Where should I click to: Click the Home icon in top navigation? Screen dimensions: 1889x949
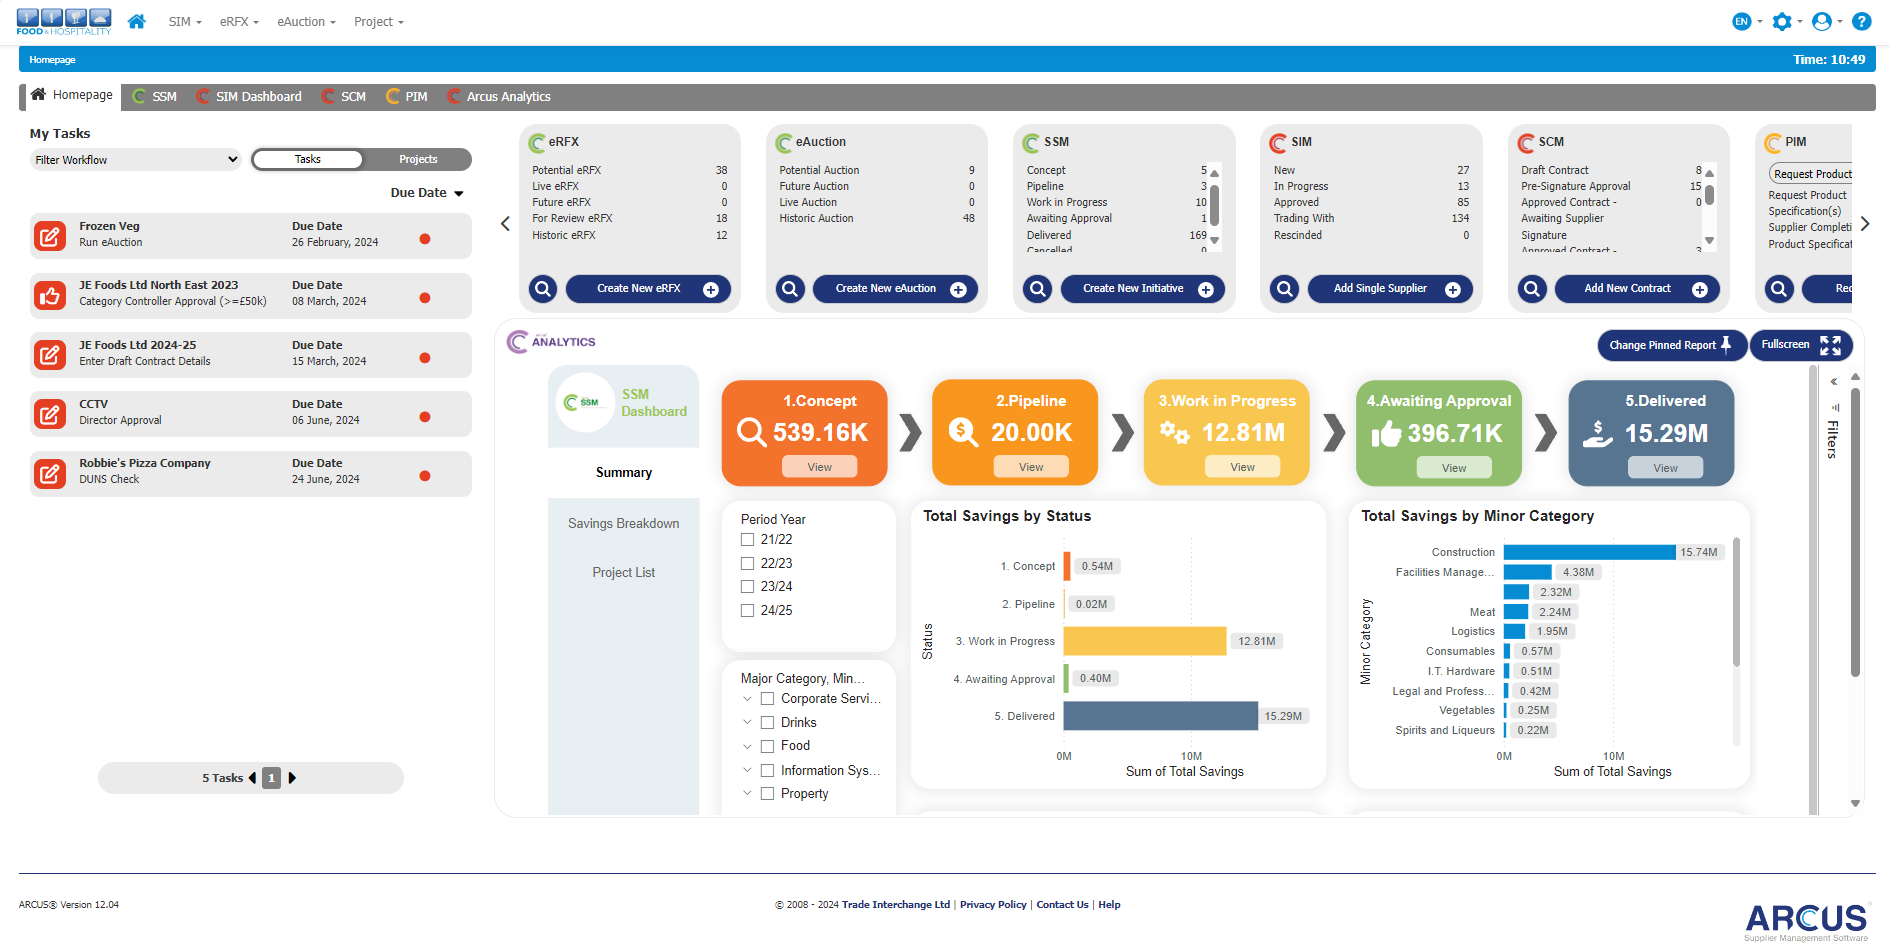coord(137,21)
